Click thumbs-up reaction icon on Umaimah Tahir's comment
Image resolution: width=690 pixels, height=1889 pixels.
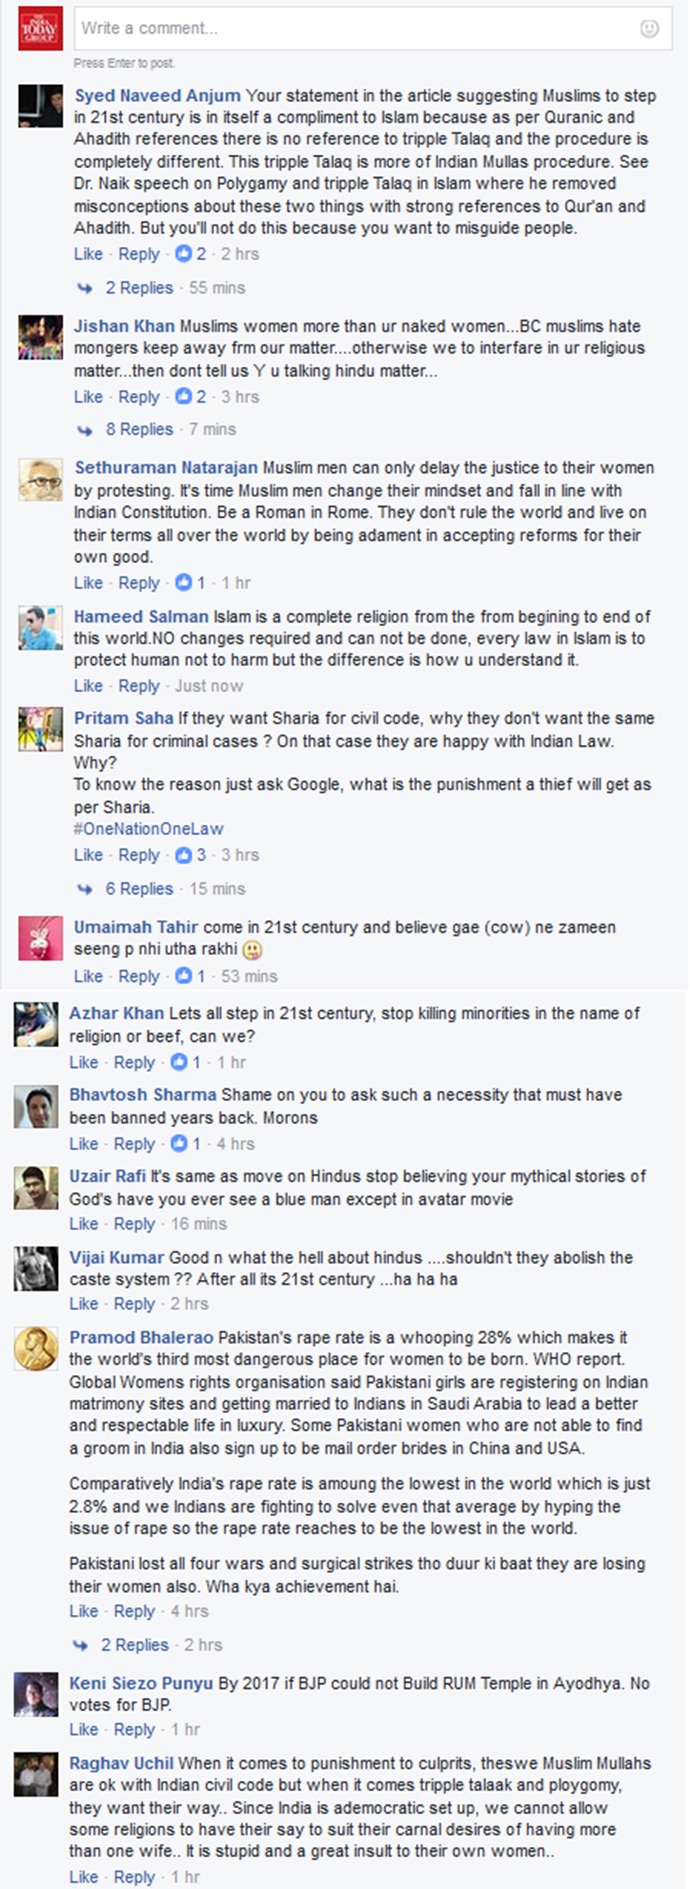183,976
